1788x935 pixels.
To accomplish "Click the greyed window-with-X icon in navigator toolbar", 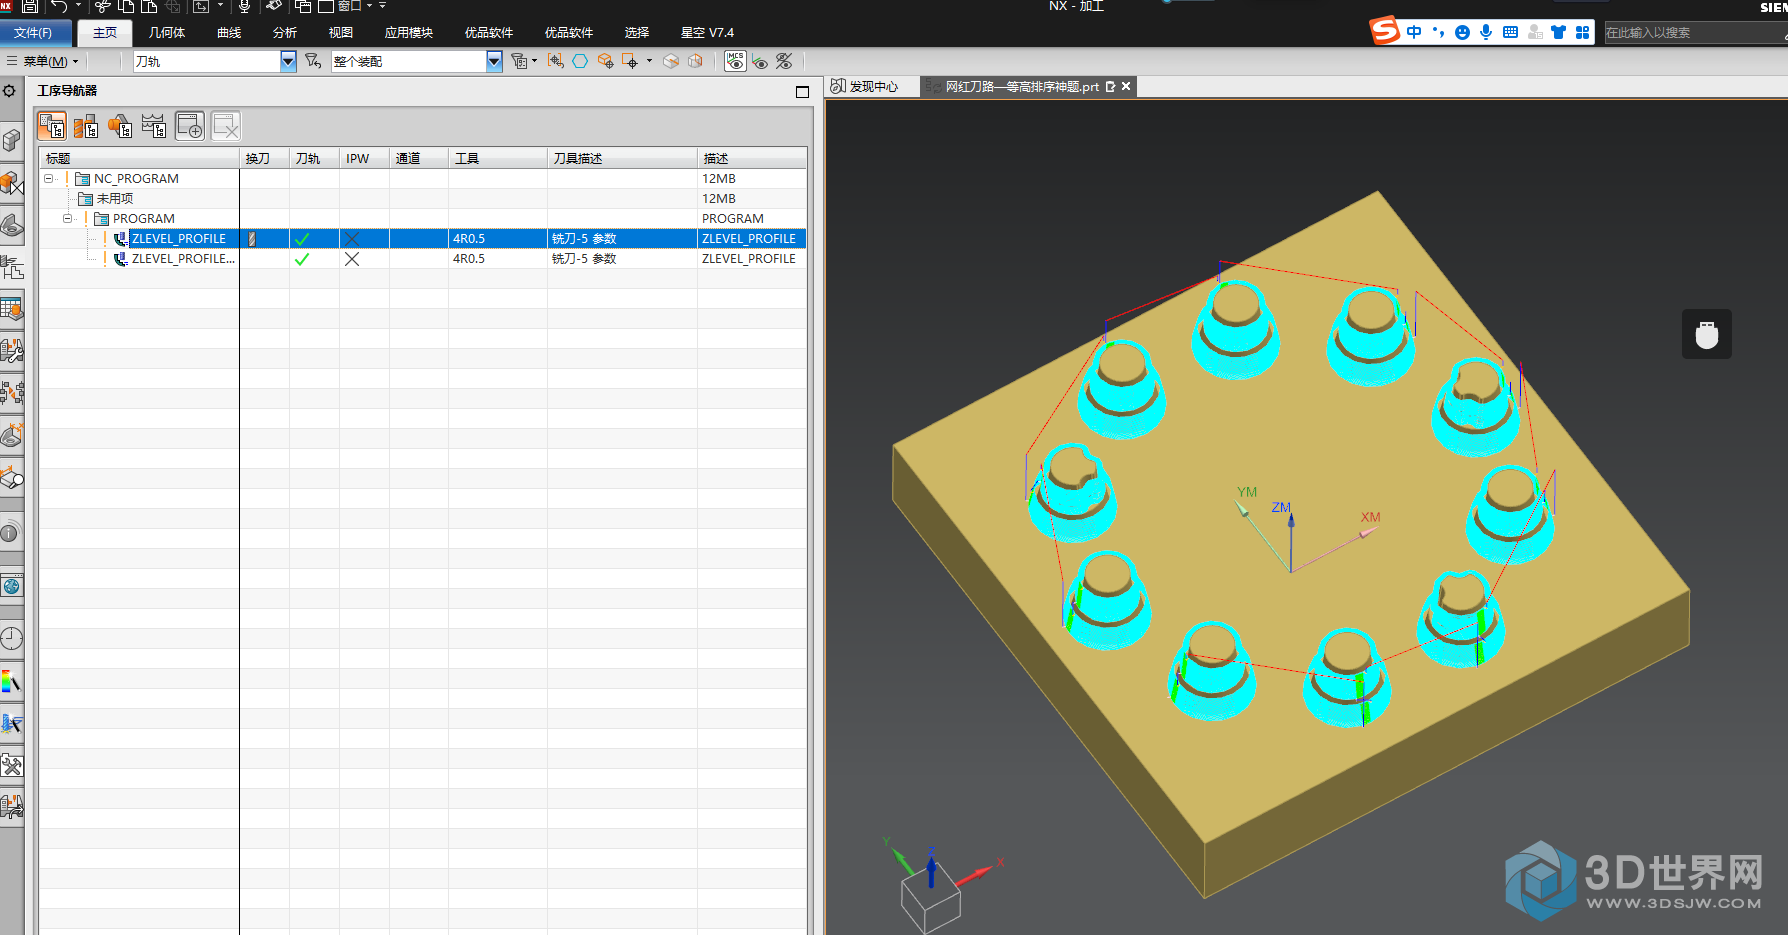I will 226,126.
